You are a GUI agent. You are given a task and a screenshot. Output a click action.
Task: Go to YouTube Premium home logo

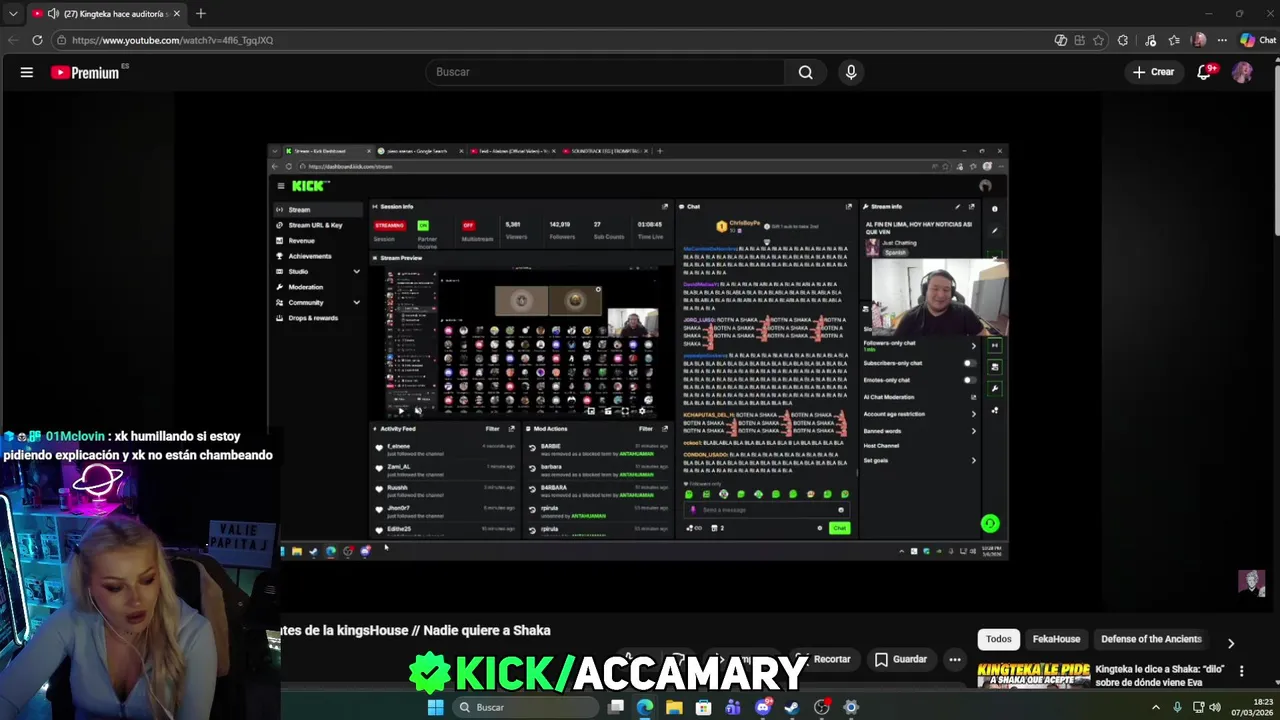pyautogui.click(x=85, y=72)
